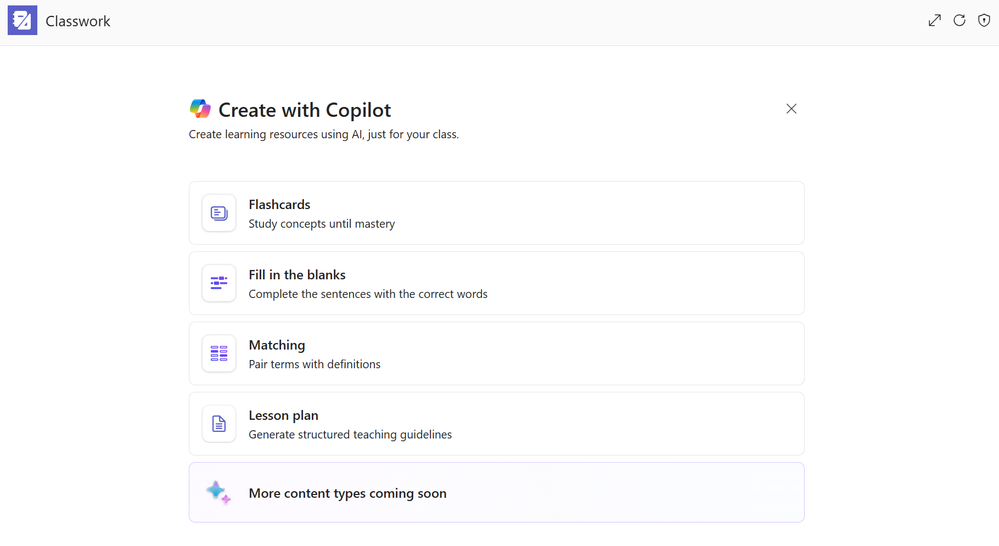Open the expand to full screen icon

[x=934, y=20]
